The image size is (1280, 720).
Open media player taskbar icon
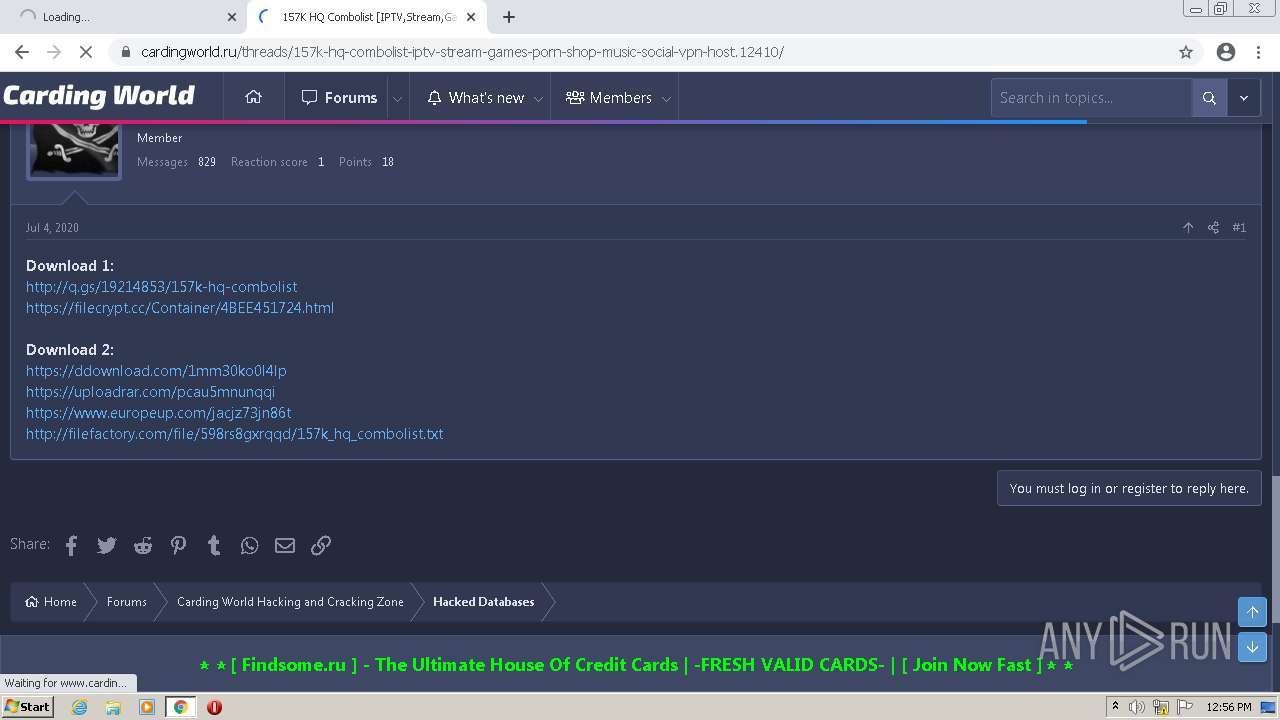[147, 707]
